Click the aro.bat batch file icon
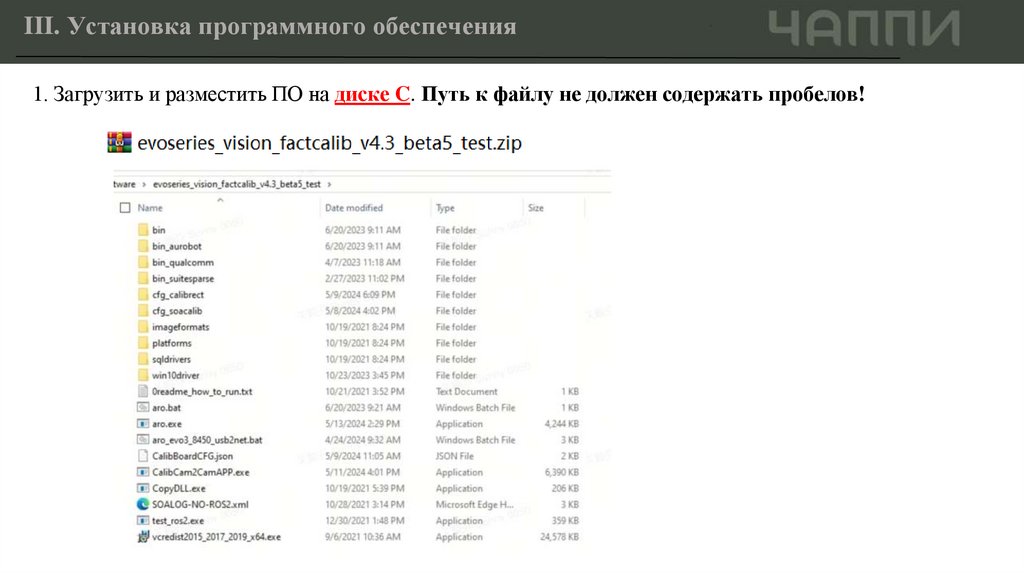The height and width of the screenshot is (574, 1024). coord(143,407)
